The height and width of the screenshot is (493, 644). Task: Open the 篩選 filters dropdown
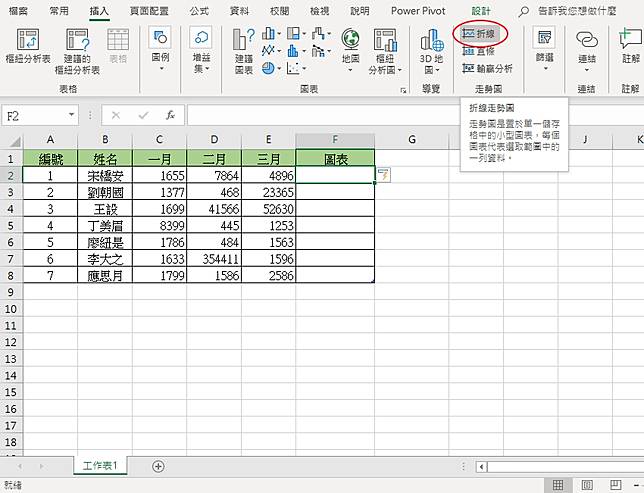click(x=544, y=50)
